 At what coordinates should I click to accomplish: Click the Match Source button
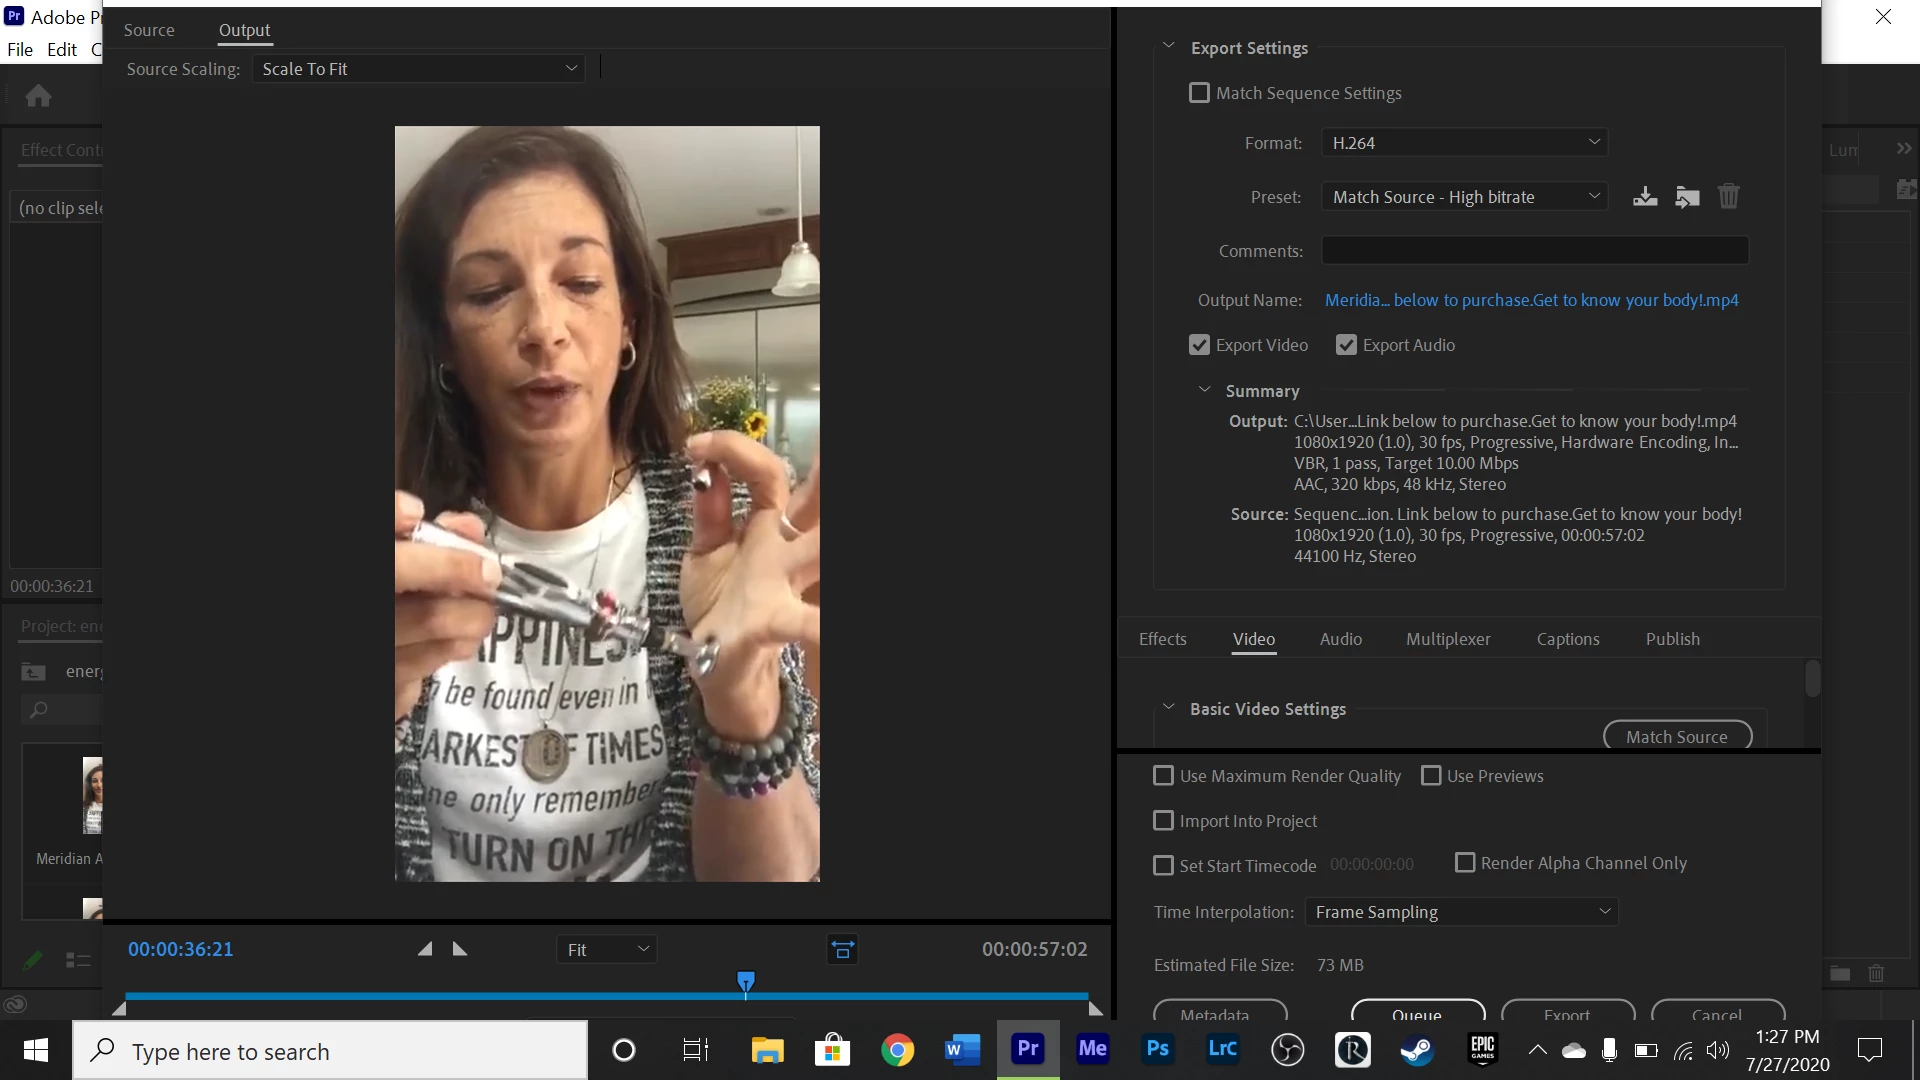(1677, 736)
